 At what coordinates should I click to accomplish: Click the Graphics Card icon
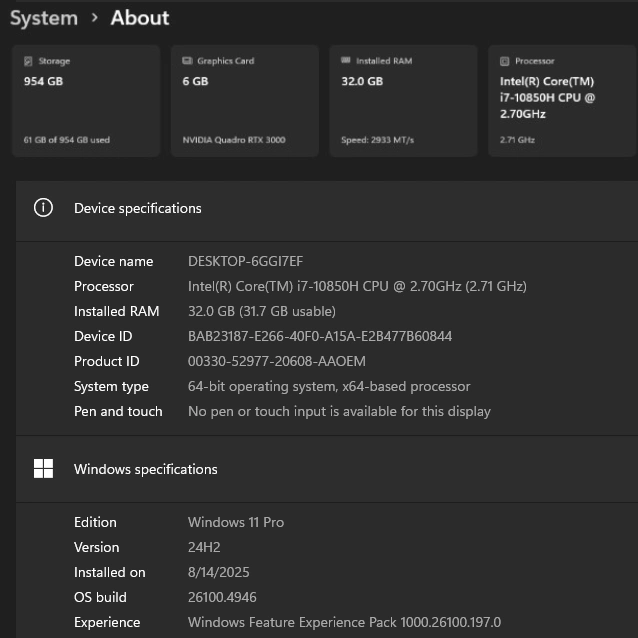(187, 61)
